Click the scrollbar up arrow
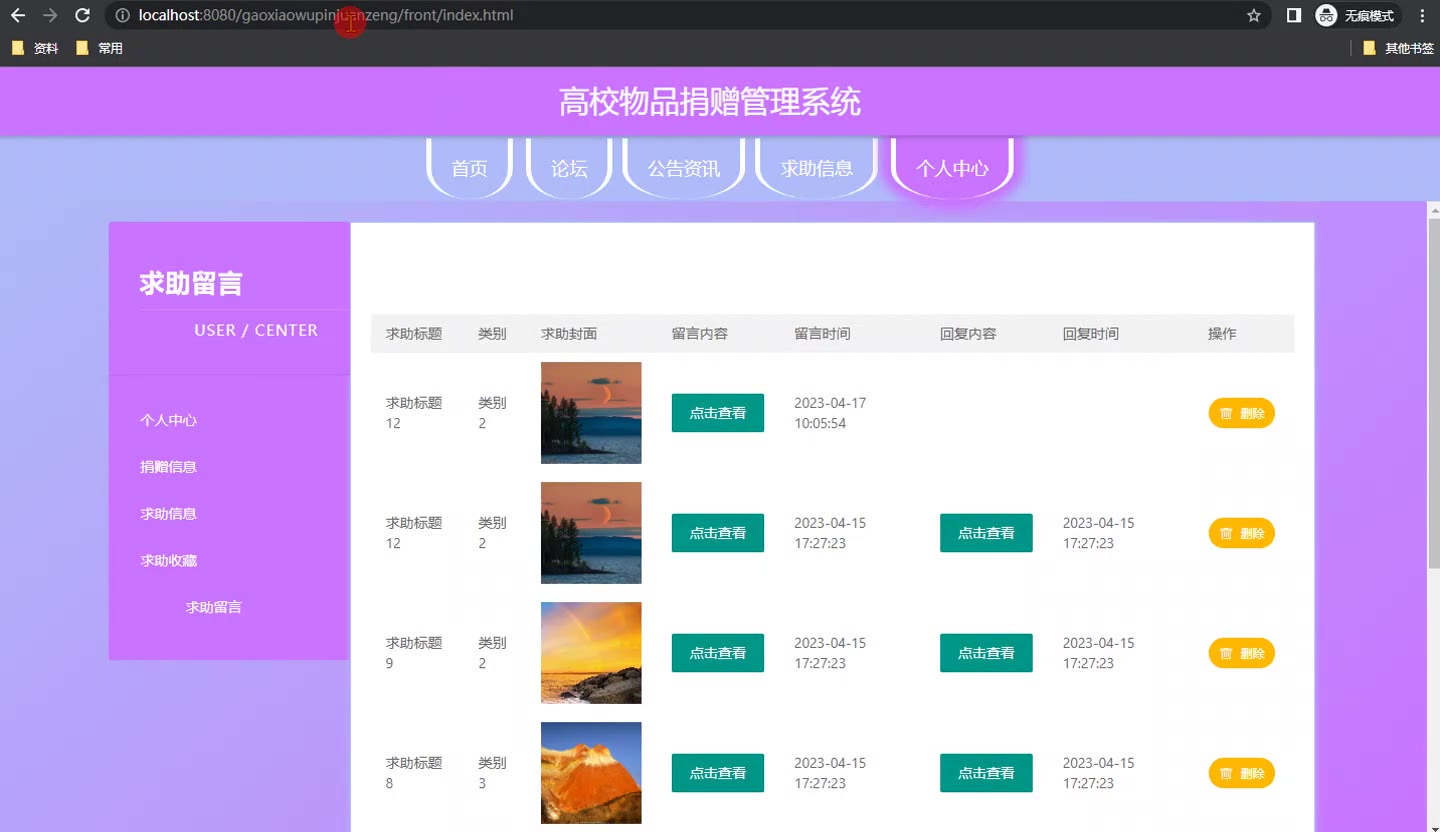The height and width of the screenshot is (832, 1440). tap(1434, 209)
